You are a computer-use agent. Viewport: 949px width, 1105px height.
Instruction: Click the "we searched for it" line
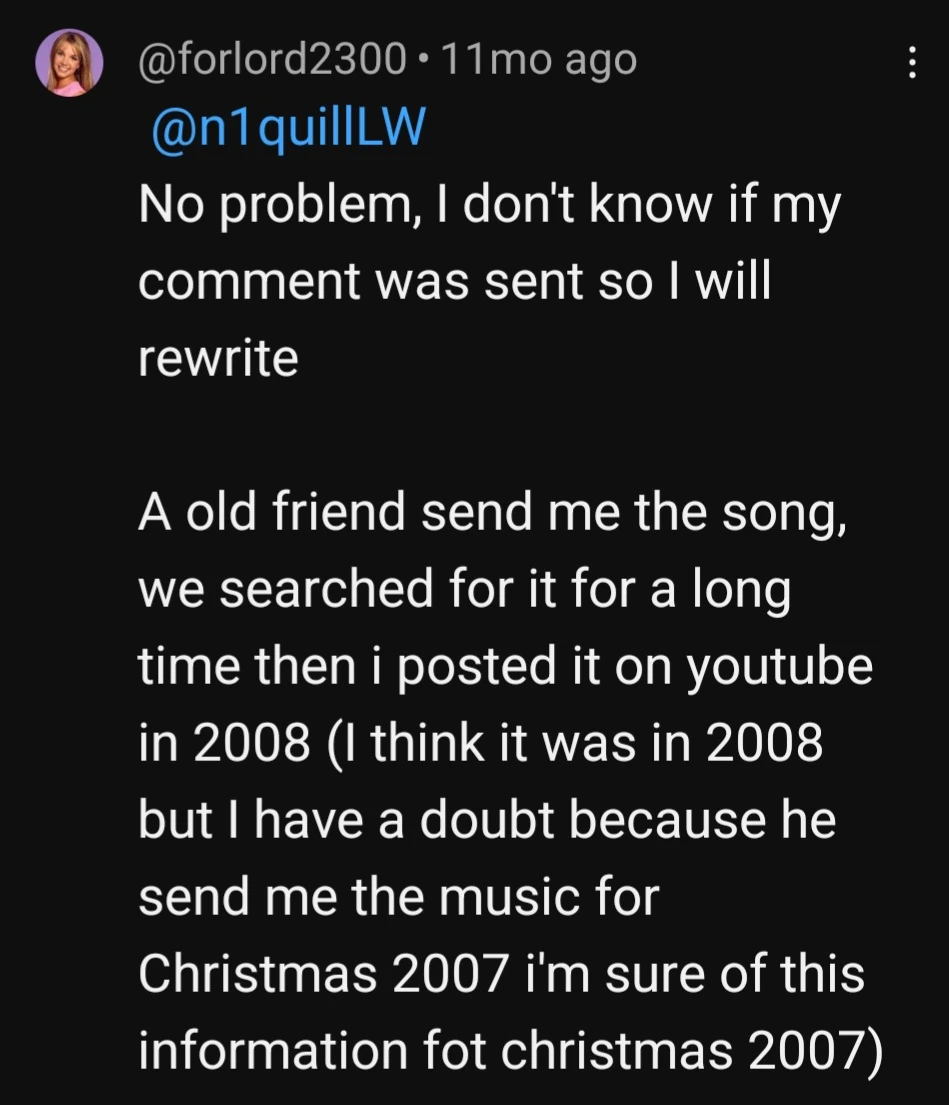coord(464,590)
